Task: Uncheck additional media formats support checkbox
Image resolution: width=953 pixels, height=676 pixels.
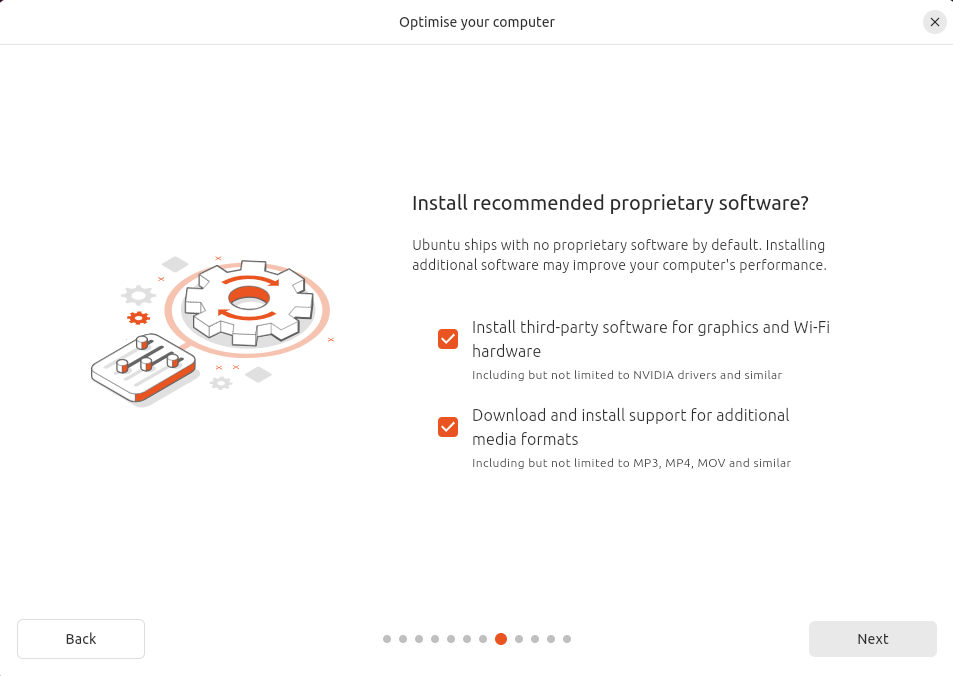Action: click(448, 427)
